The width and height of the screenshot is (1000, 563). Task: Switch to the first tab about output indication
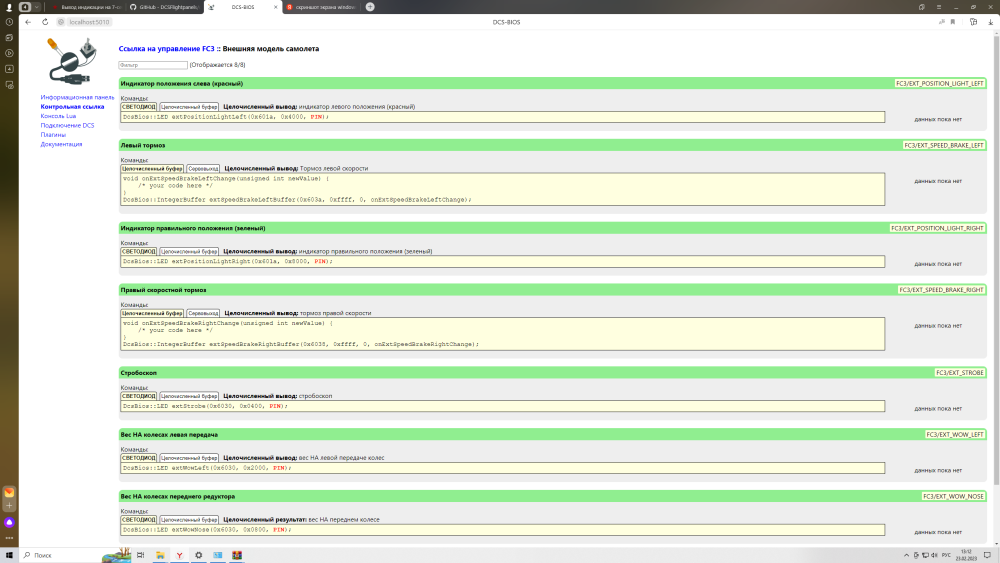tap(86, 7)
